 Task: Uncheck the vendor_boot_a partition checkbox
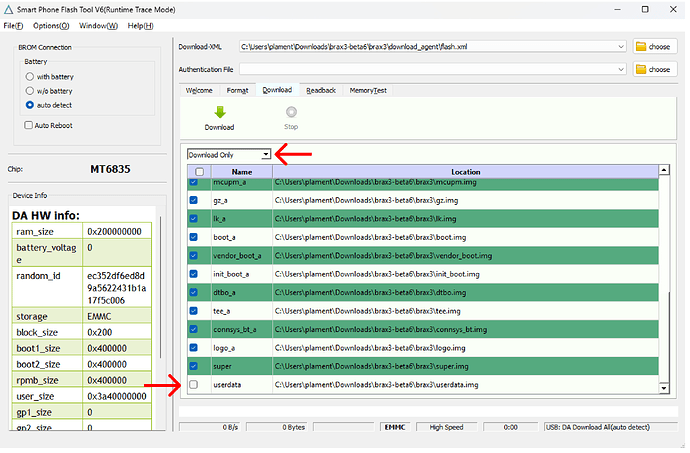[194, 256]
